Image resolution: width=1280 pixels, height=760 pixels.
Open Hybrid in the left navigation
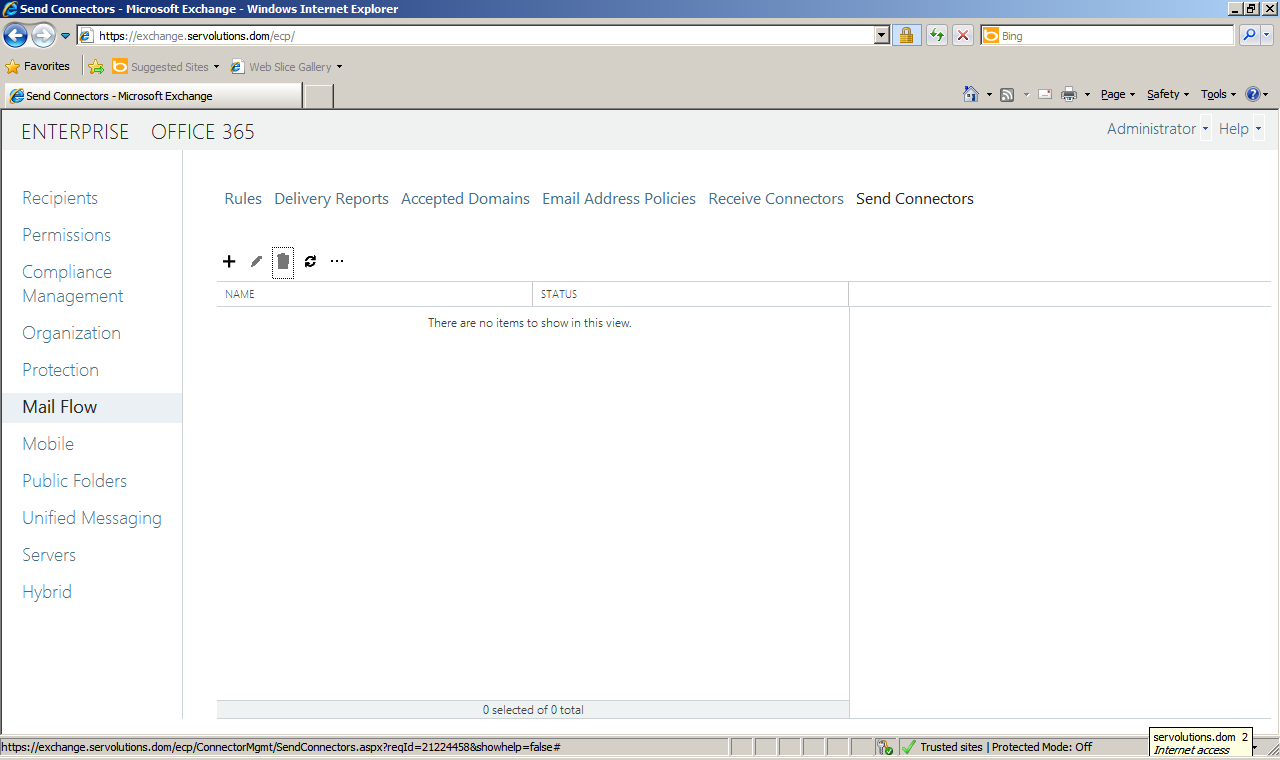tap(47, 592)
